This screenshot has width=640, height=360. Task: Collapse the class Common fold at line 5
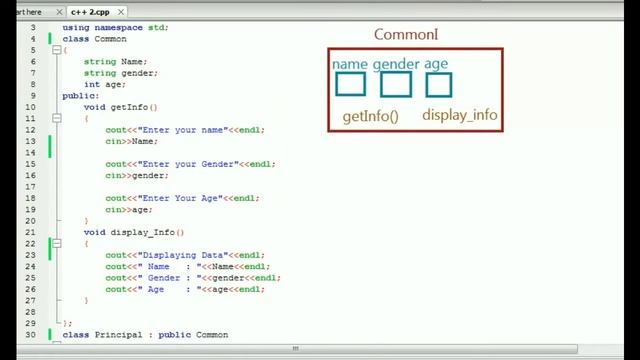57,50
